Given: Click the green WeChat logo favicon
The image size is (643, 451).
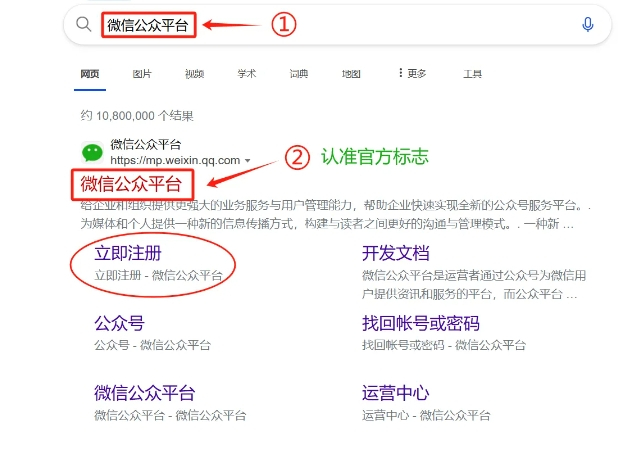Looking at the screenshot, I should click(92, 153).
